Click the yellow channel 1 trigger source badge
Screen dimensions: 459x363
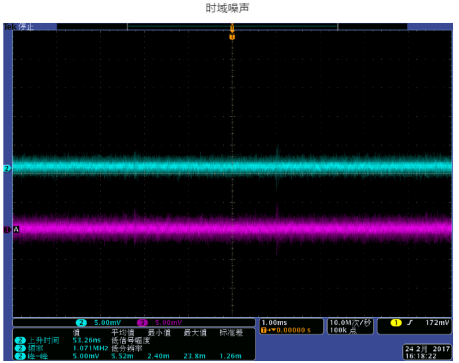point(396,322)
